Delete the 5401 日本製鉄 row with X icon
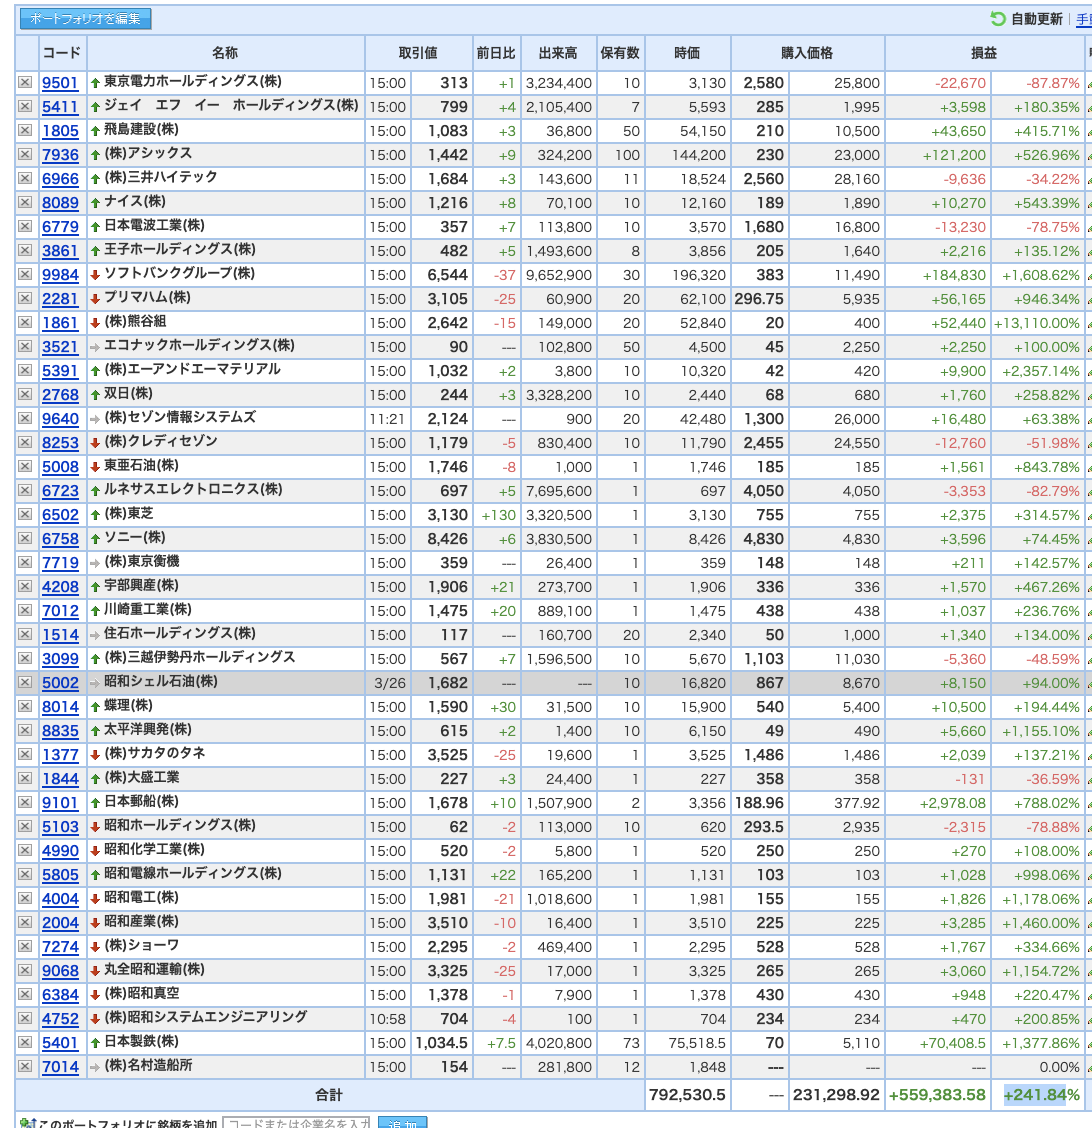This screenshot has width=1092, height=1128. coord(25,1042)
